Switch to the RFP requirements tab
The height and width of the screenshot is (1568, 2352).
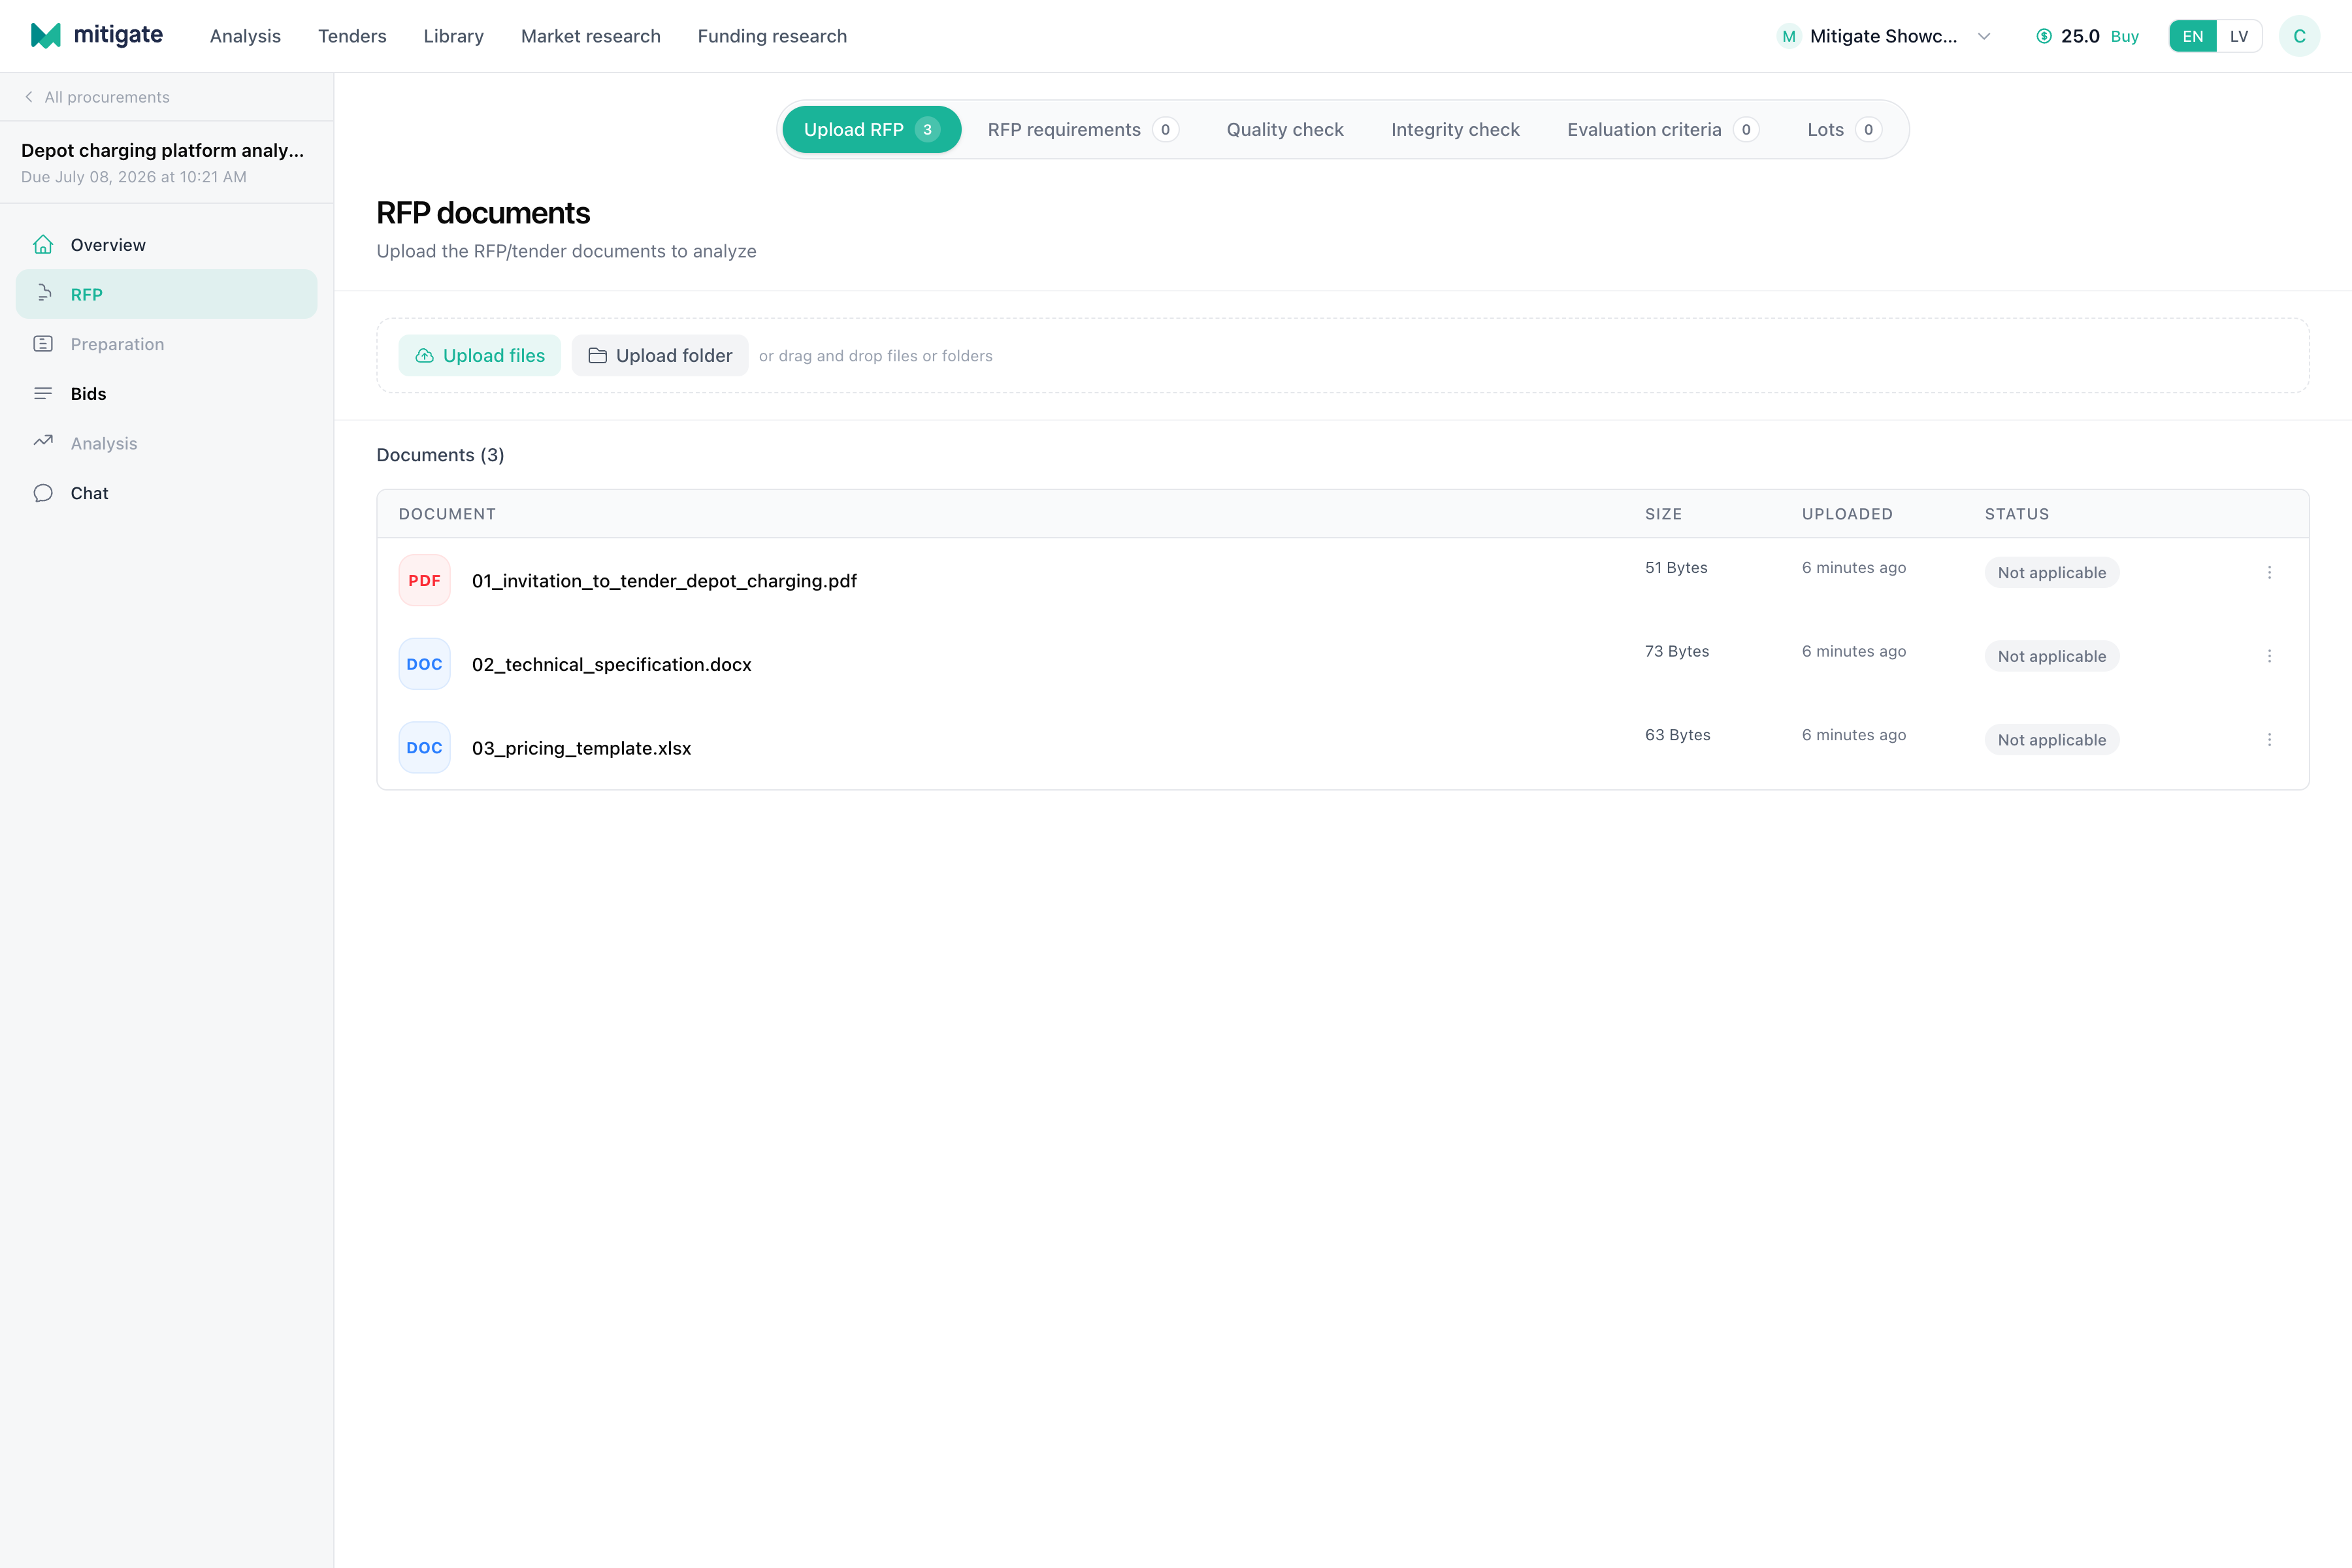tap(1083, 129)
